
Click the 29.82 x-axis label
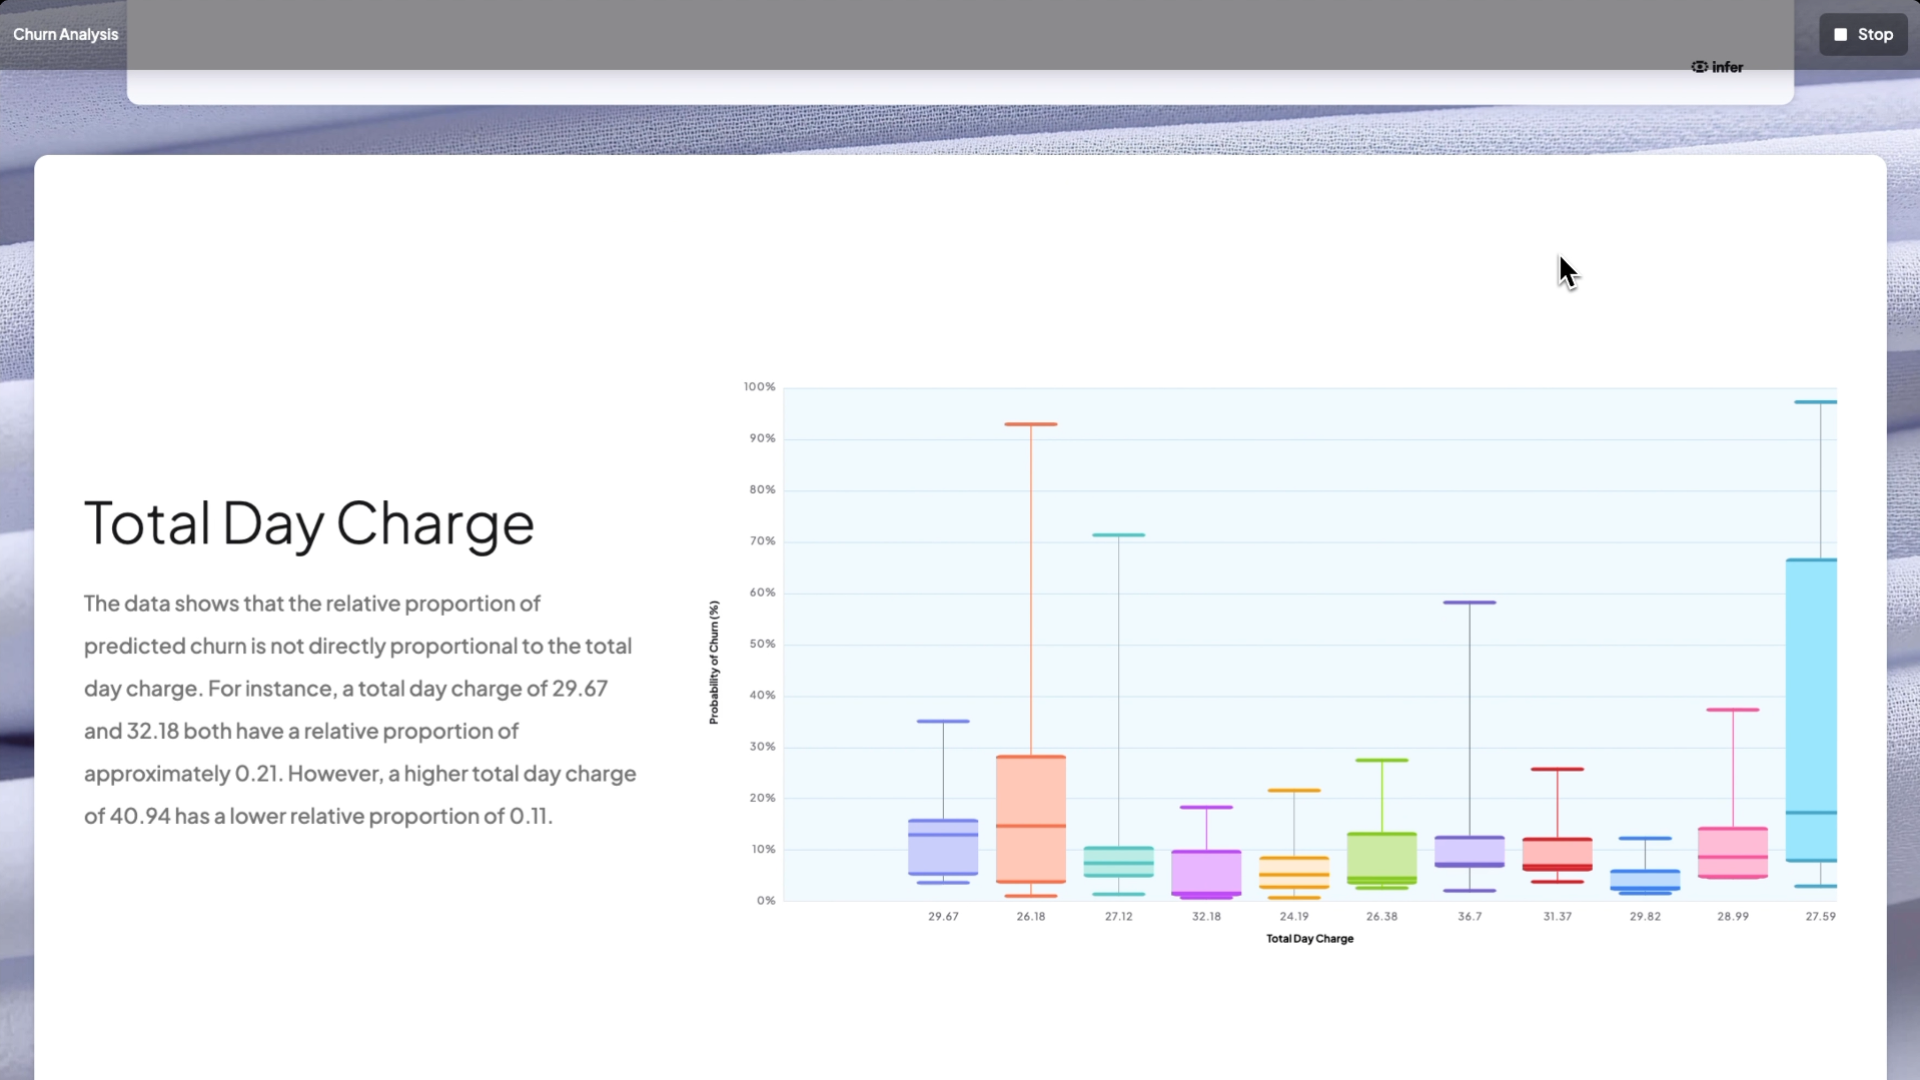coord(1644,916)
